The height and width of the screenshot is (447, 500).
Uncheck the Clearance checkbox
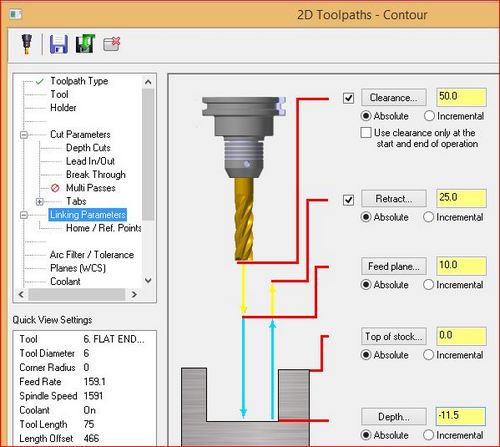[348, 98]
